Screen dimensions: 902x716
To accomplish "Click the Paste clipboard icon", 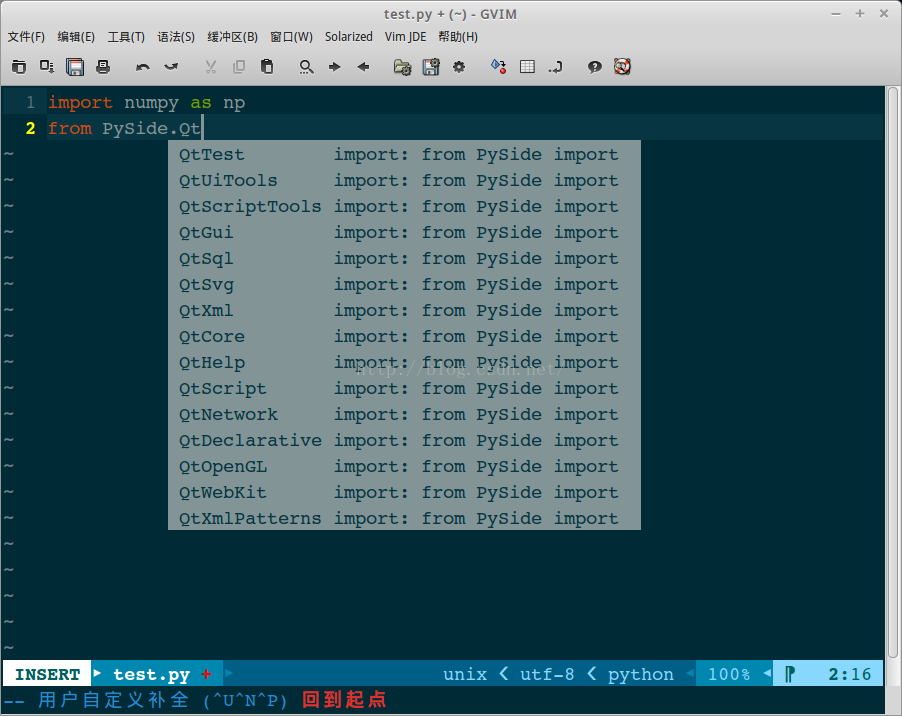I will (267, 67).
